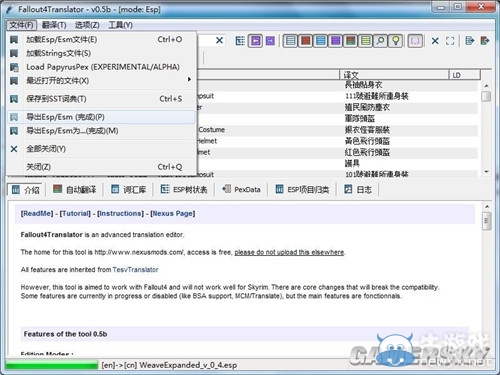The height and width of the screenshot is (375, 500).
Task: Click the light bulb toolbar icon
Action: click(x=396, y=41)
